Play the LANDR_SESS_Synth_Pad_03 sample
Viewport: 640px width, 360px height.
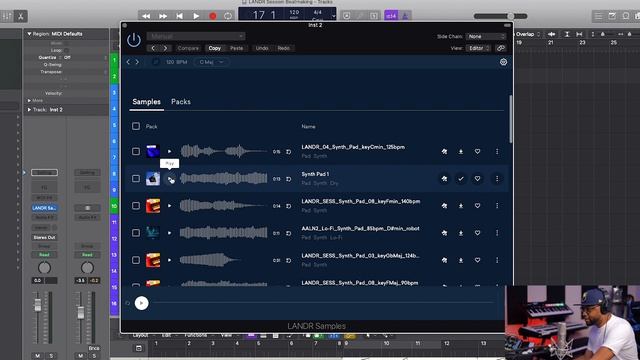click(x=169, y=260)
